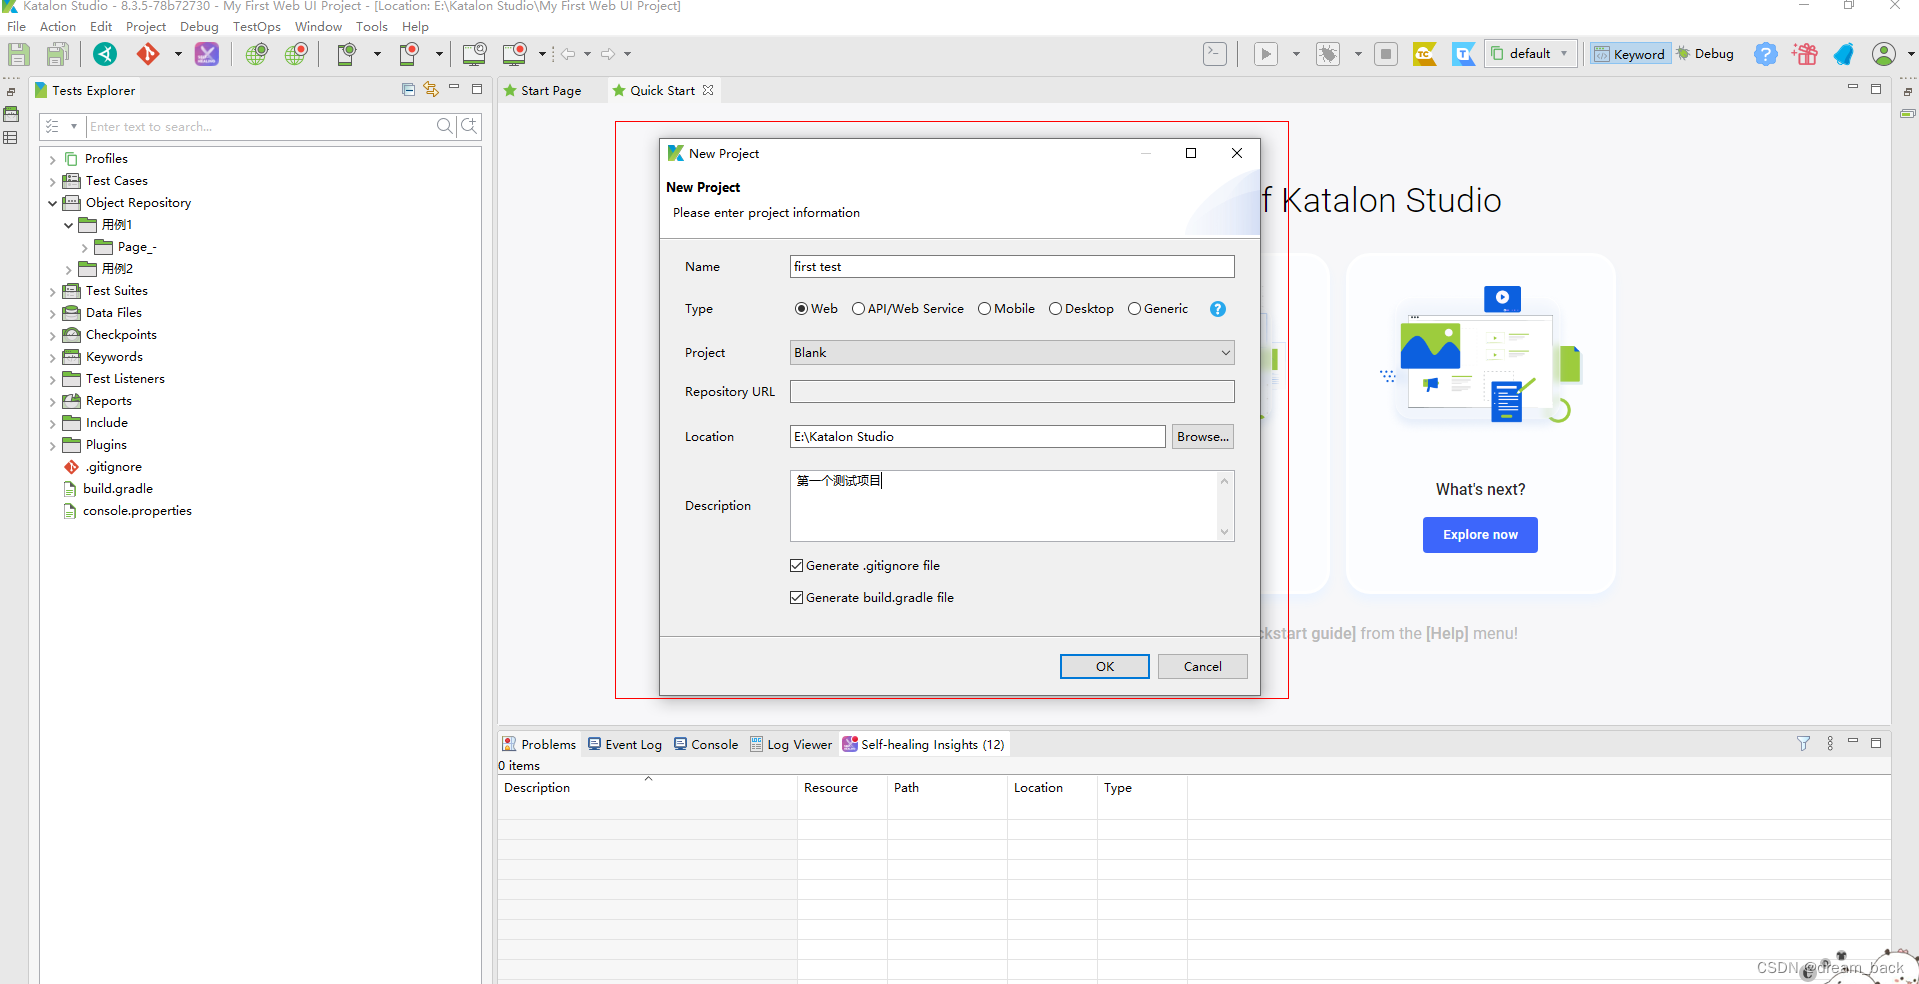This screenshot has height=984, width=1919.
Task: Click Collapse All in Tests Explorer
Action: coord(408,89)
